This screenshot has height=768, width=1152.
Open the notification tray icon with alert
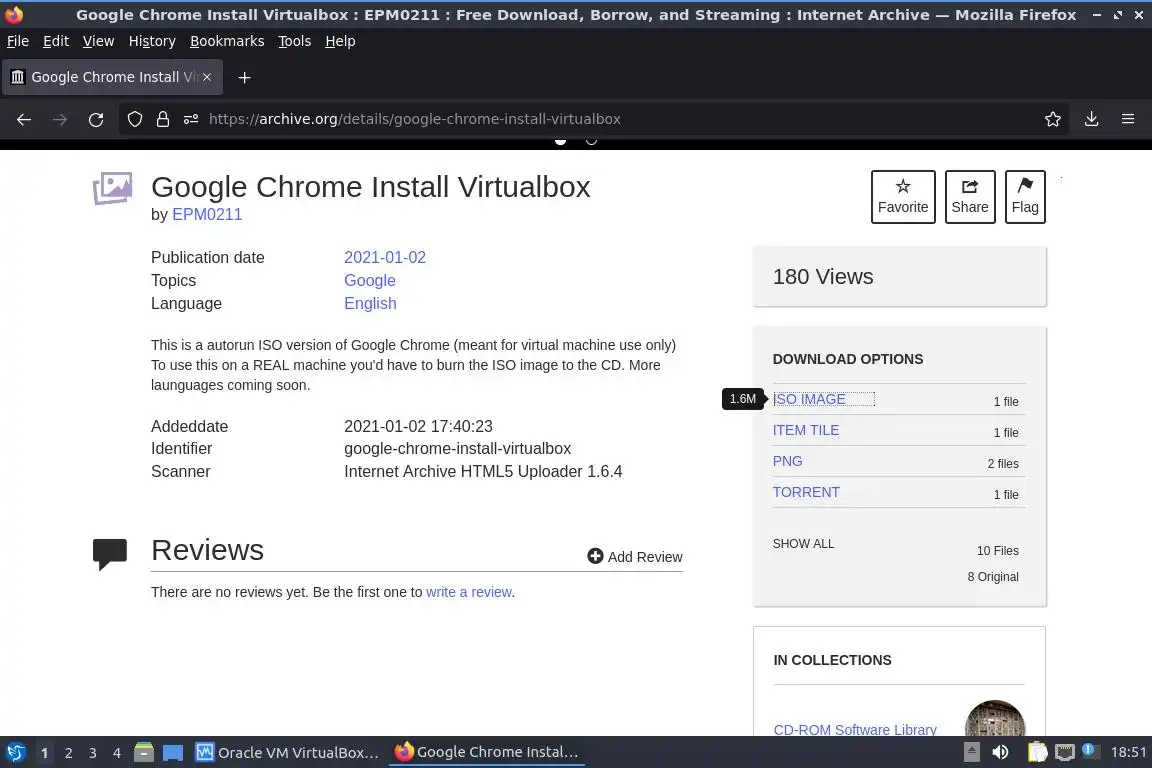pyautogui.click(x=1090, y=751)
